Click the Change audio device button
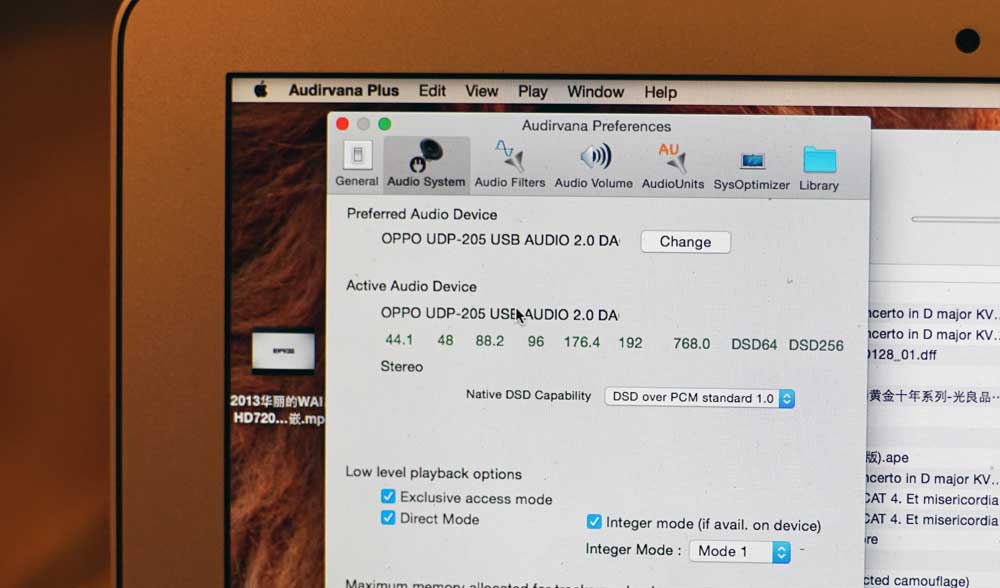 pyautogui.click(x=686, y=242)
